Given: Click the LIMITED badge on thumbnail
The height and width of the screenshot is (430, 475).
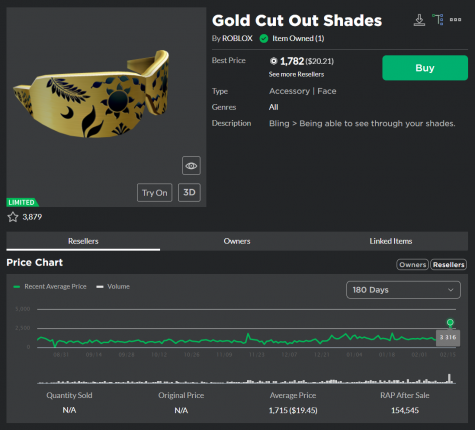Looking at the screenshot, I should 22,202.
